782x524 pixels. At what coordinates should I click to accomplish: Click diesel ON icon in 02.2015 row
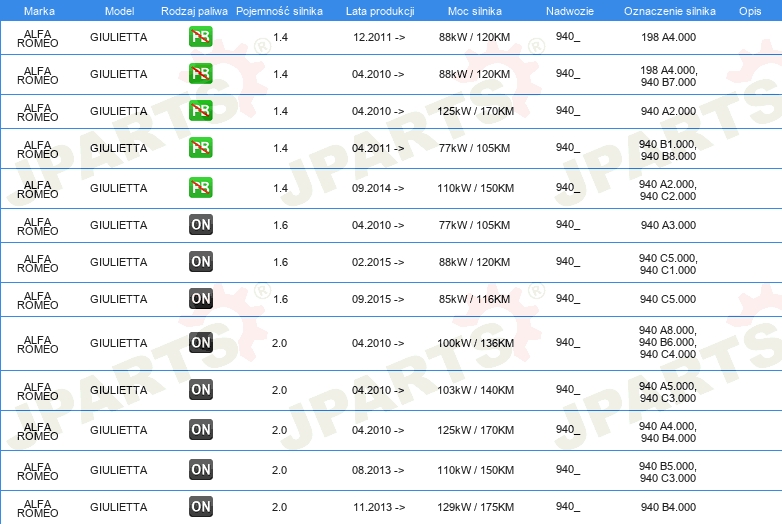coord(200,262)
